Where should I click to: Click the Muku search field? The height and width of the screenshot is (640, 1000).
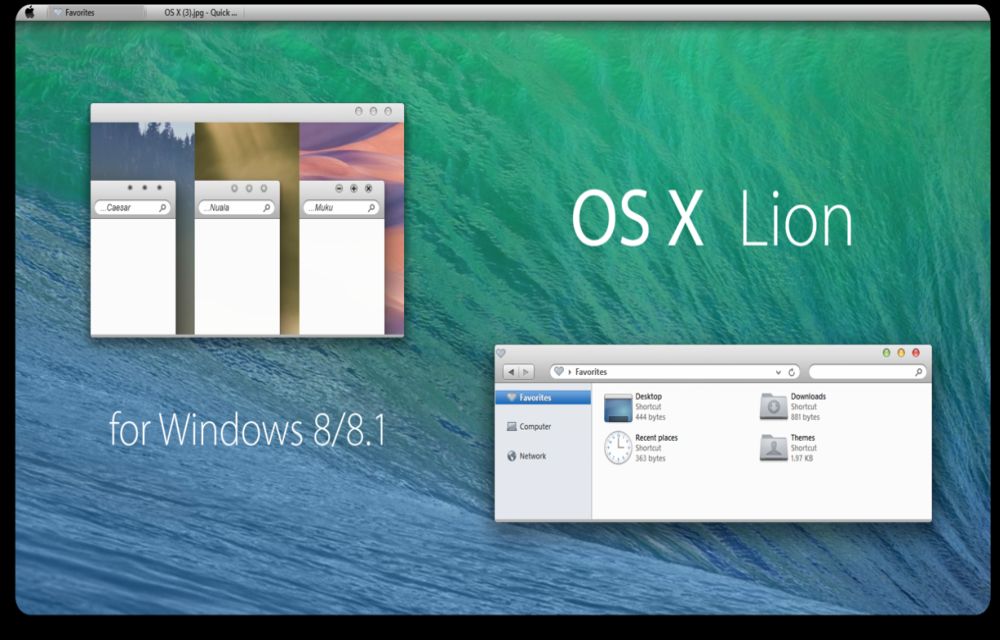[341, 208]
